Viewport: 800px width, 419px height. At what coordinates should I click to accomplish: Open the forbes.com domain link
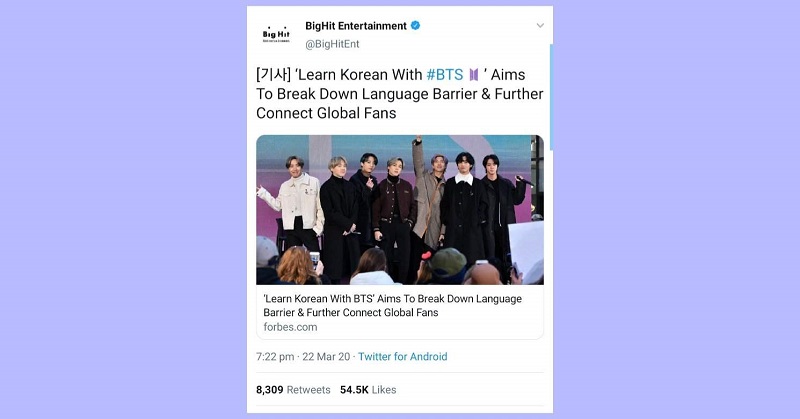(x=290, y=327)
